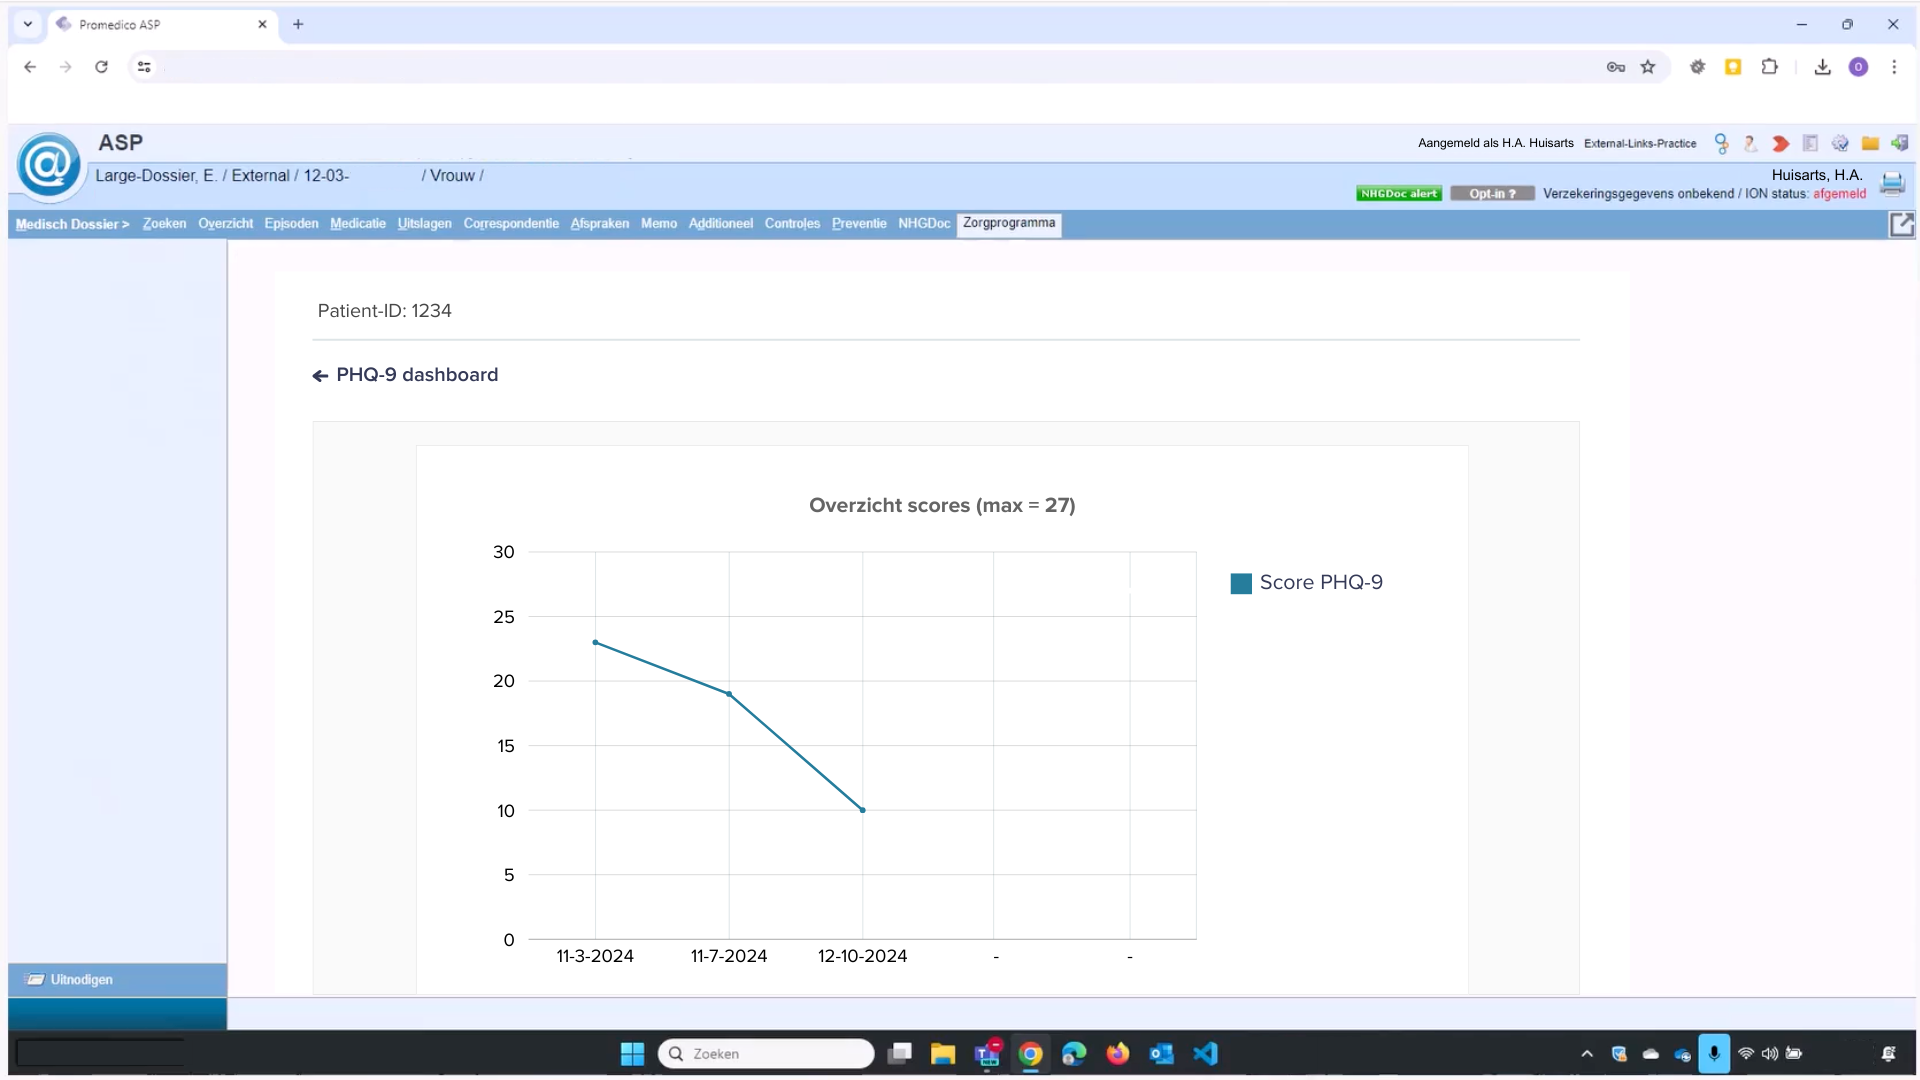
Task: Open the browser Extensions puzzle icon
Action: pyautogui.click(x=1769, y=67)
